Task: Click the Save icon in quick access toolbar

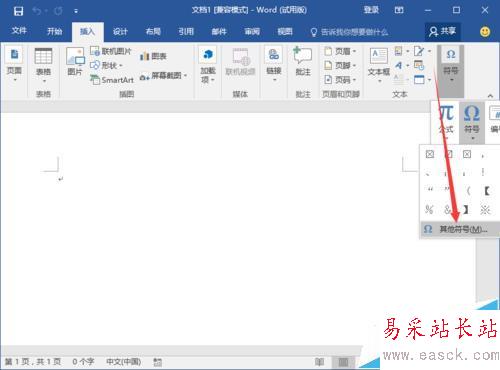Action: tap(18, 11)
